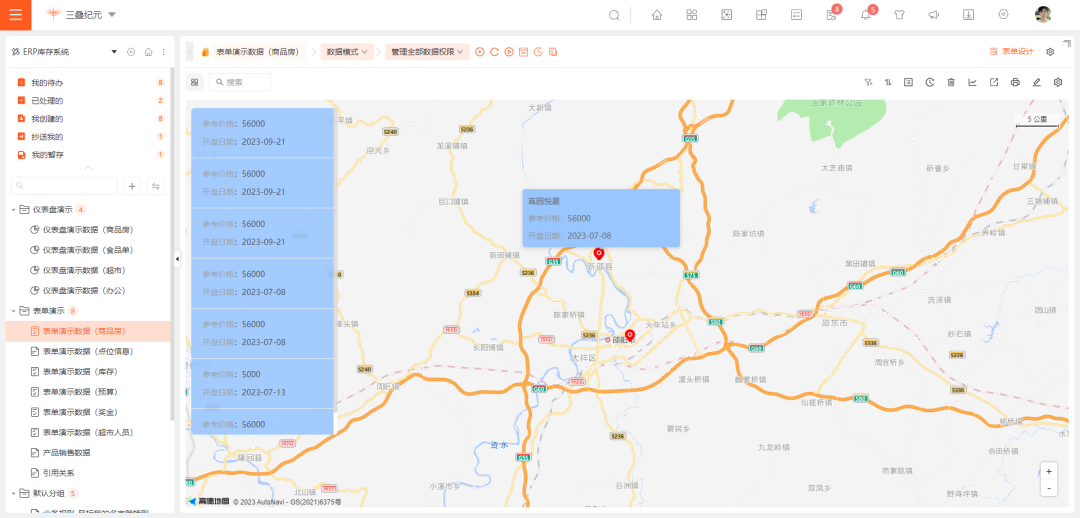Open notifications bell with badge 5
Image resolution: width=1080 pixels, height=518 pixels.
(x=866, y=14)
